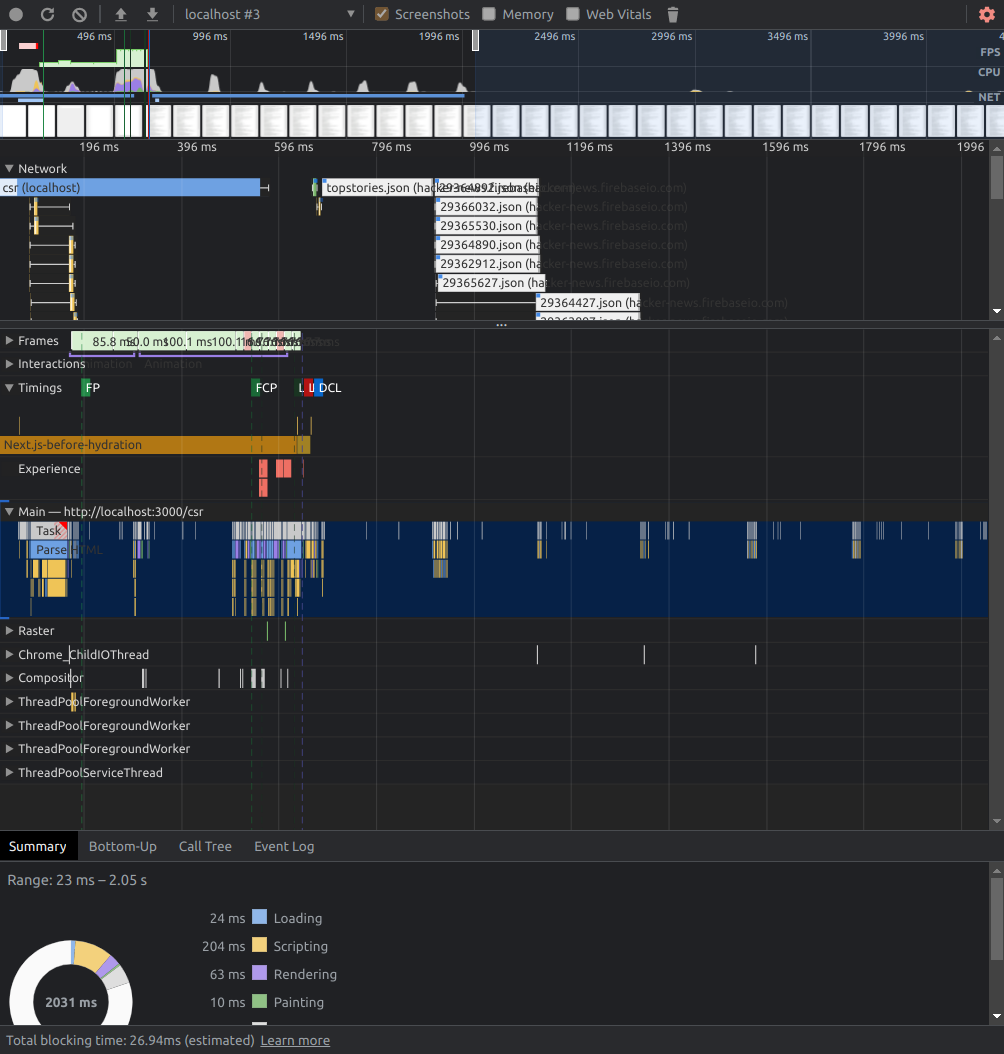This screenshot has height=1054, width=1004.
Task: Click the Summary pane scroll down arrow
Action: coord(997,1016)
